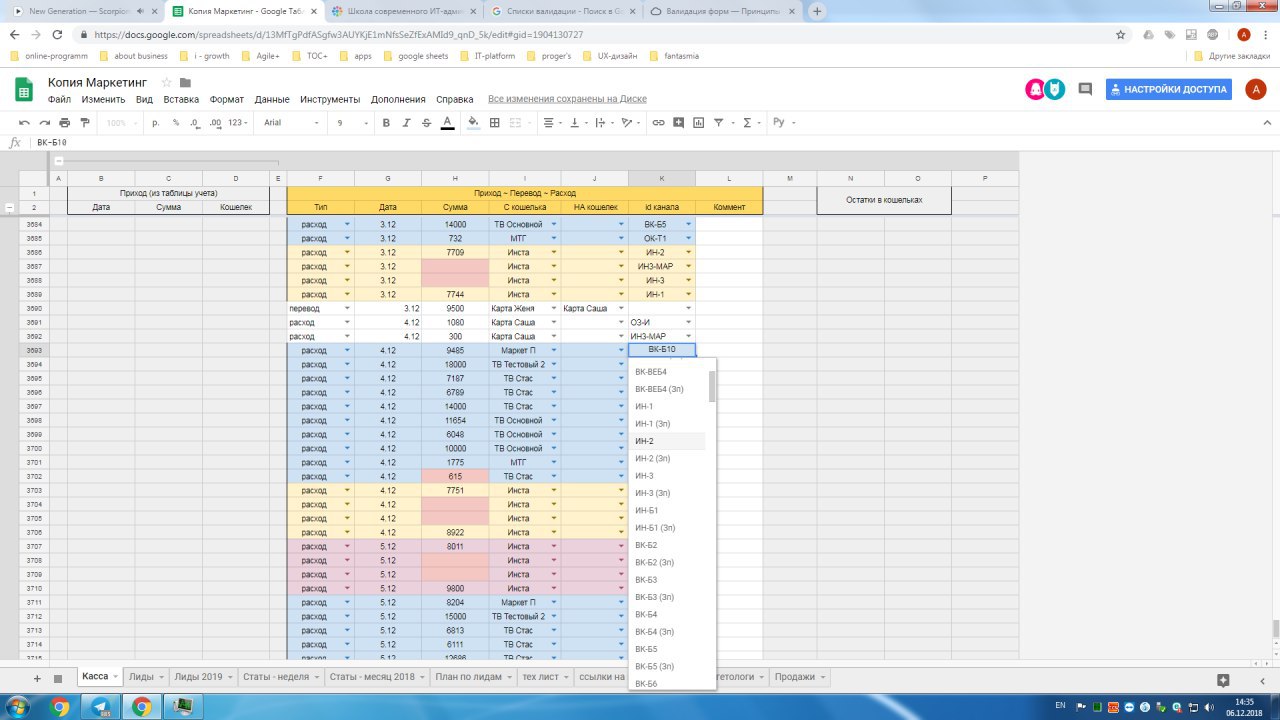Open the Файл menu
Image resolution: width=1280 pixels, height=720 pixels.
coord(59,99)
